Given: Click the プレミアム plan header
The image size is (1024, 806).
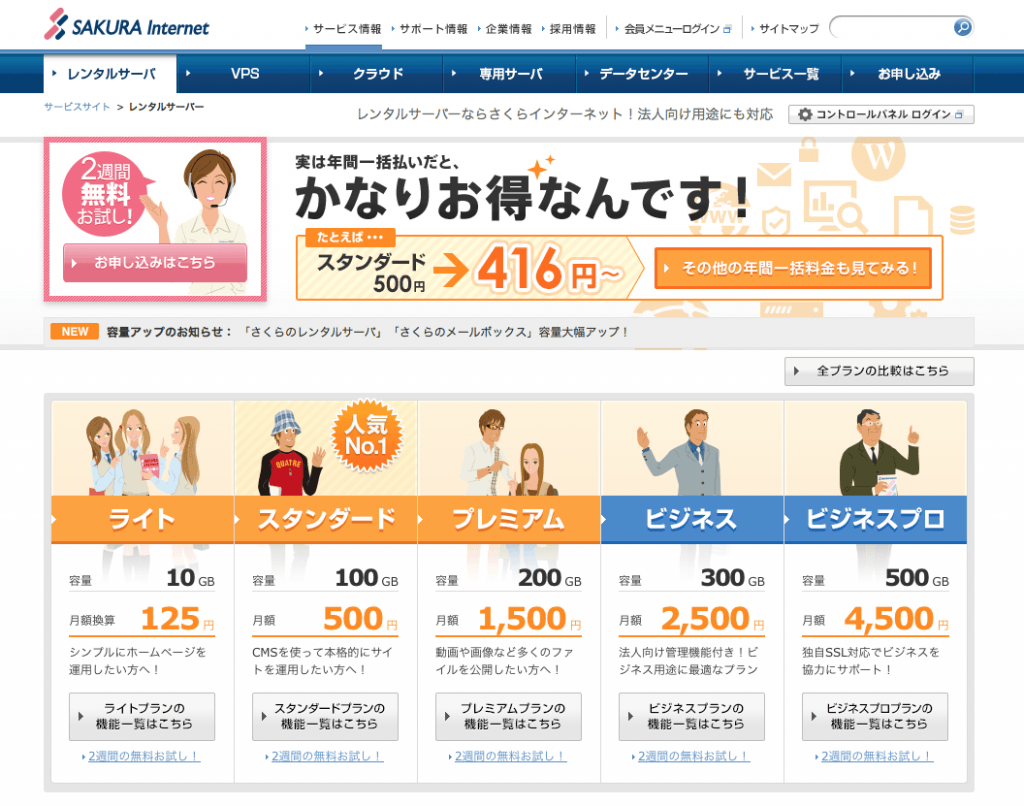Looking at the screenshot, I should tap(509, 519).
